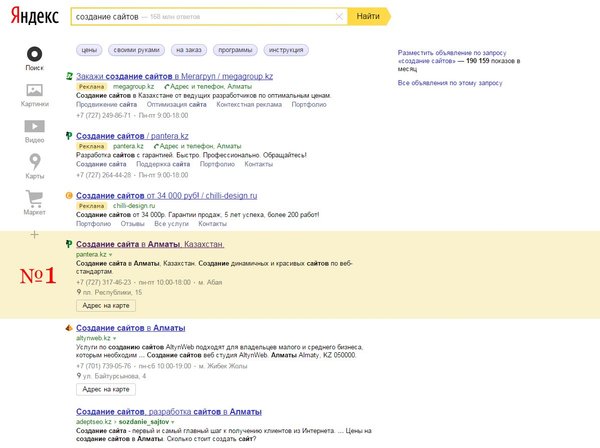The height and width of the screenshot is (448, 600).
Task: Clear the search query with the X icon
Action: [337, 17]
